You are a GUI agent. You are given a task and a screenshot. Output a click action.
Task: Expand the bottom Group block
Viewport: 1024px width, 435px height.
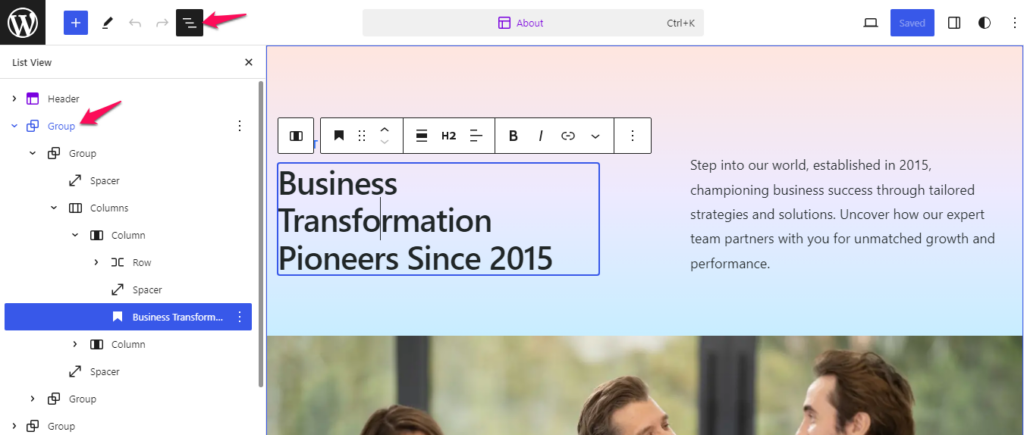(14, 426)
